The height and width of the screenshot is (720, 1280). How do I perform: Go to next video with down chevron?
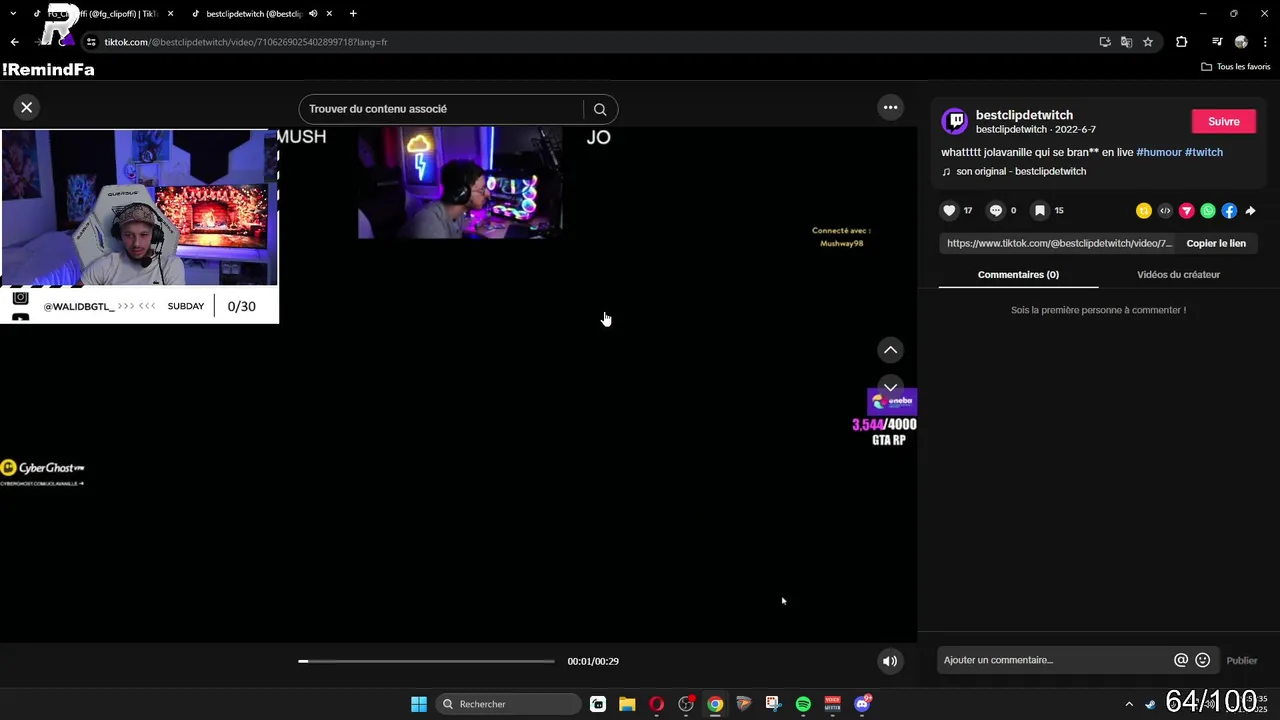click(x=890, y=387)
